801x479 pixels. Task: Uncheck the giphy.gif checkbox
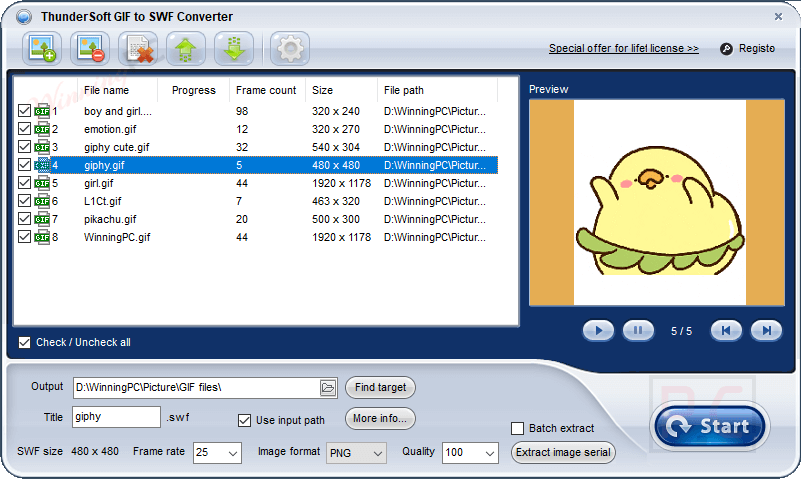coord(24,164)
